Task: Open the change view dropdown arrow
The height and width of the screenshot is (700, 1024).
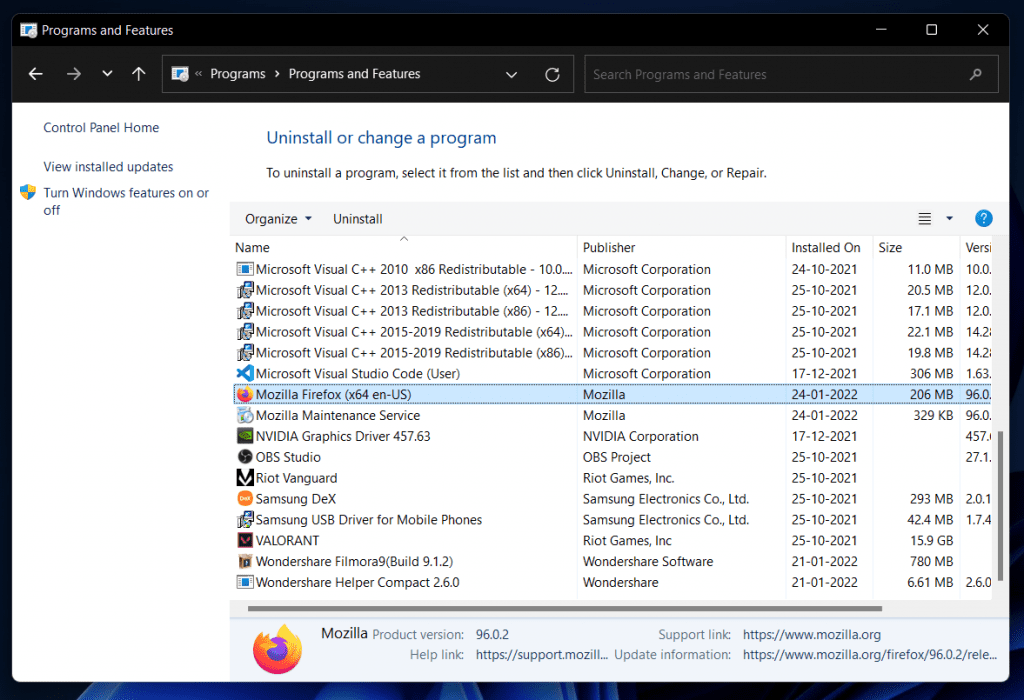Action: (x=948, y=218)
